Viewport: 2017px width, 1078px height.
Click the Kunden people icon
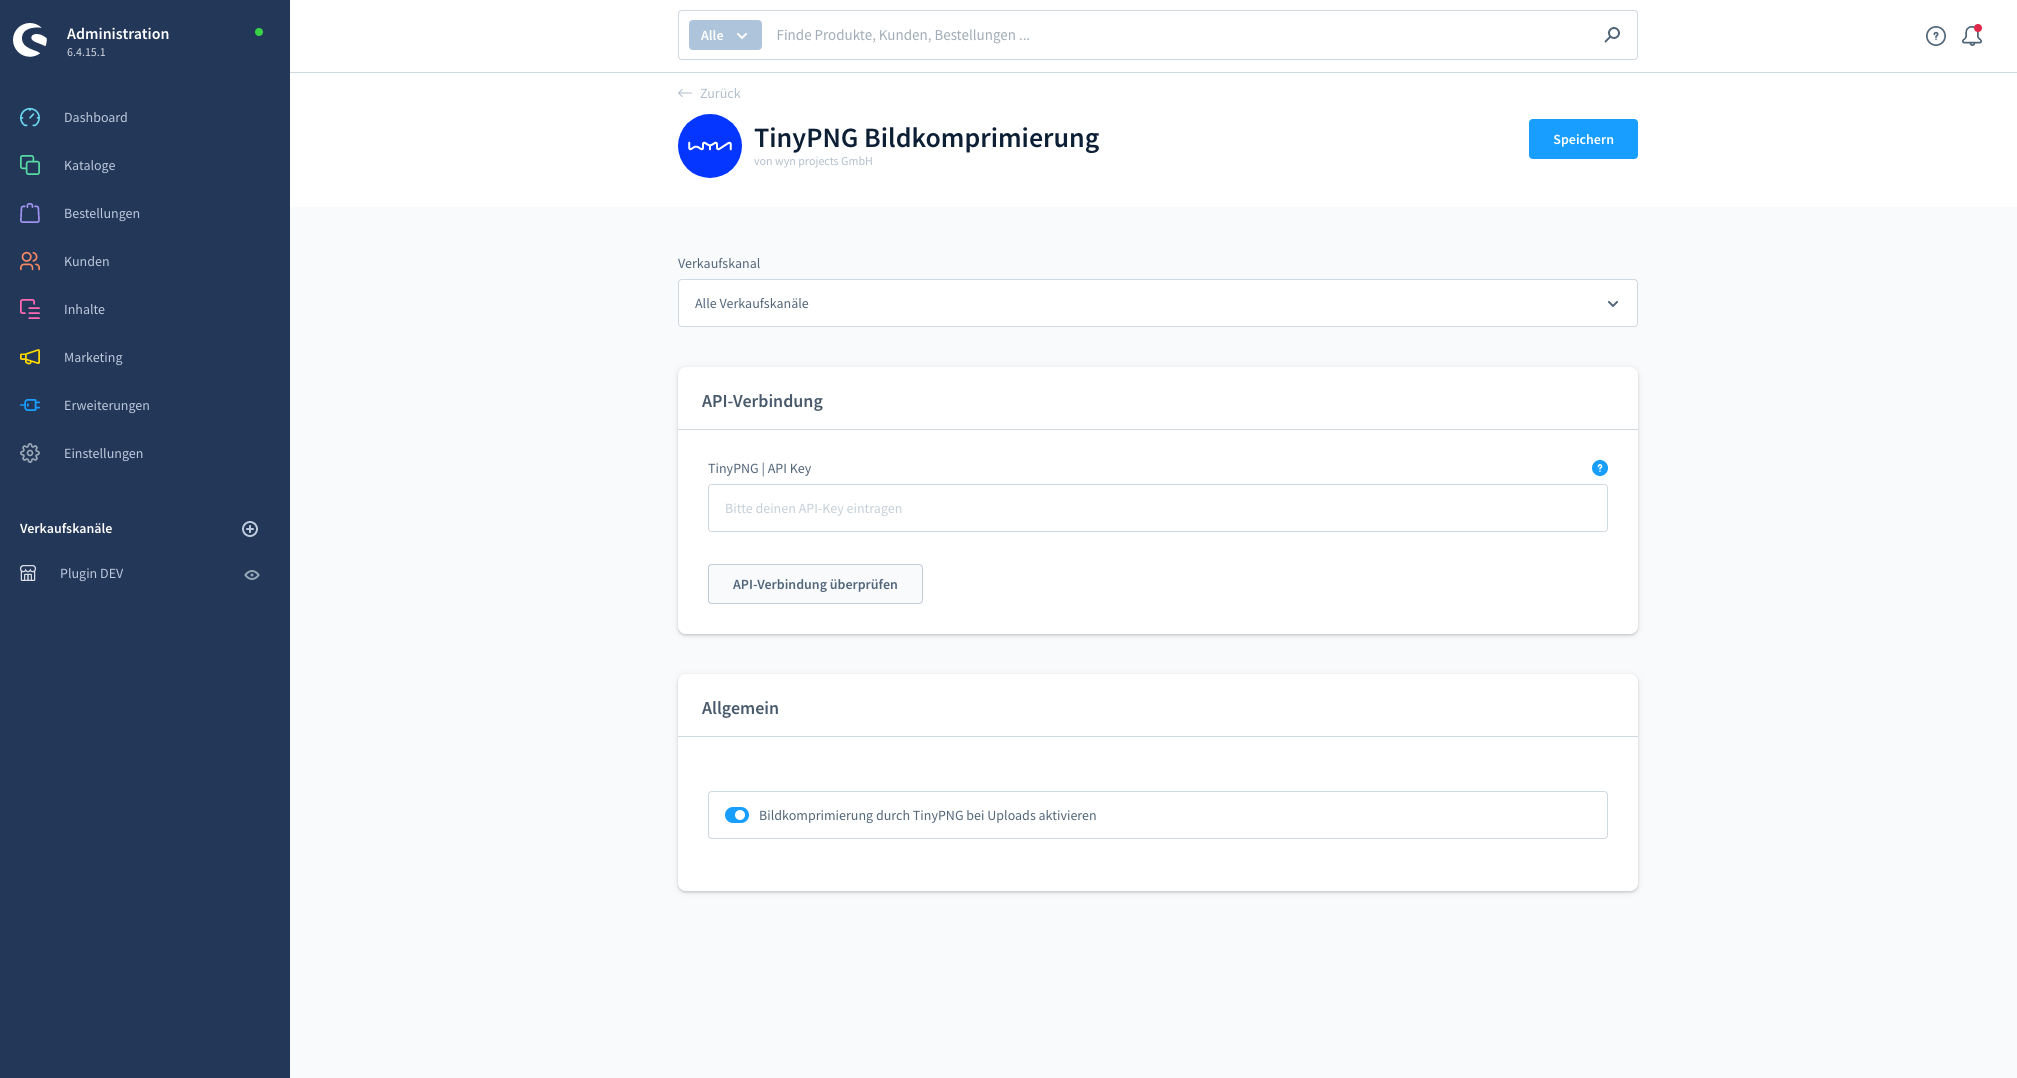[30, 261]
